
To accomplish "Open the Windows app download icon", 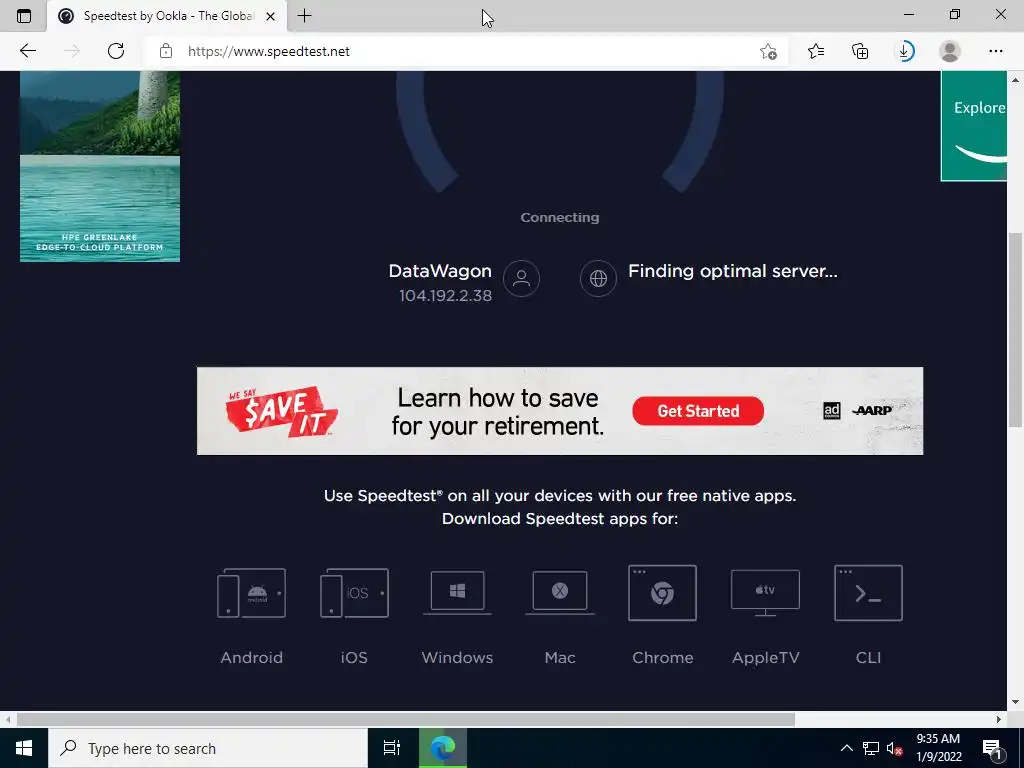I will point(457,592).
